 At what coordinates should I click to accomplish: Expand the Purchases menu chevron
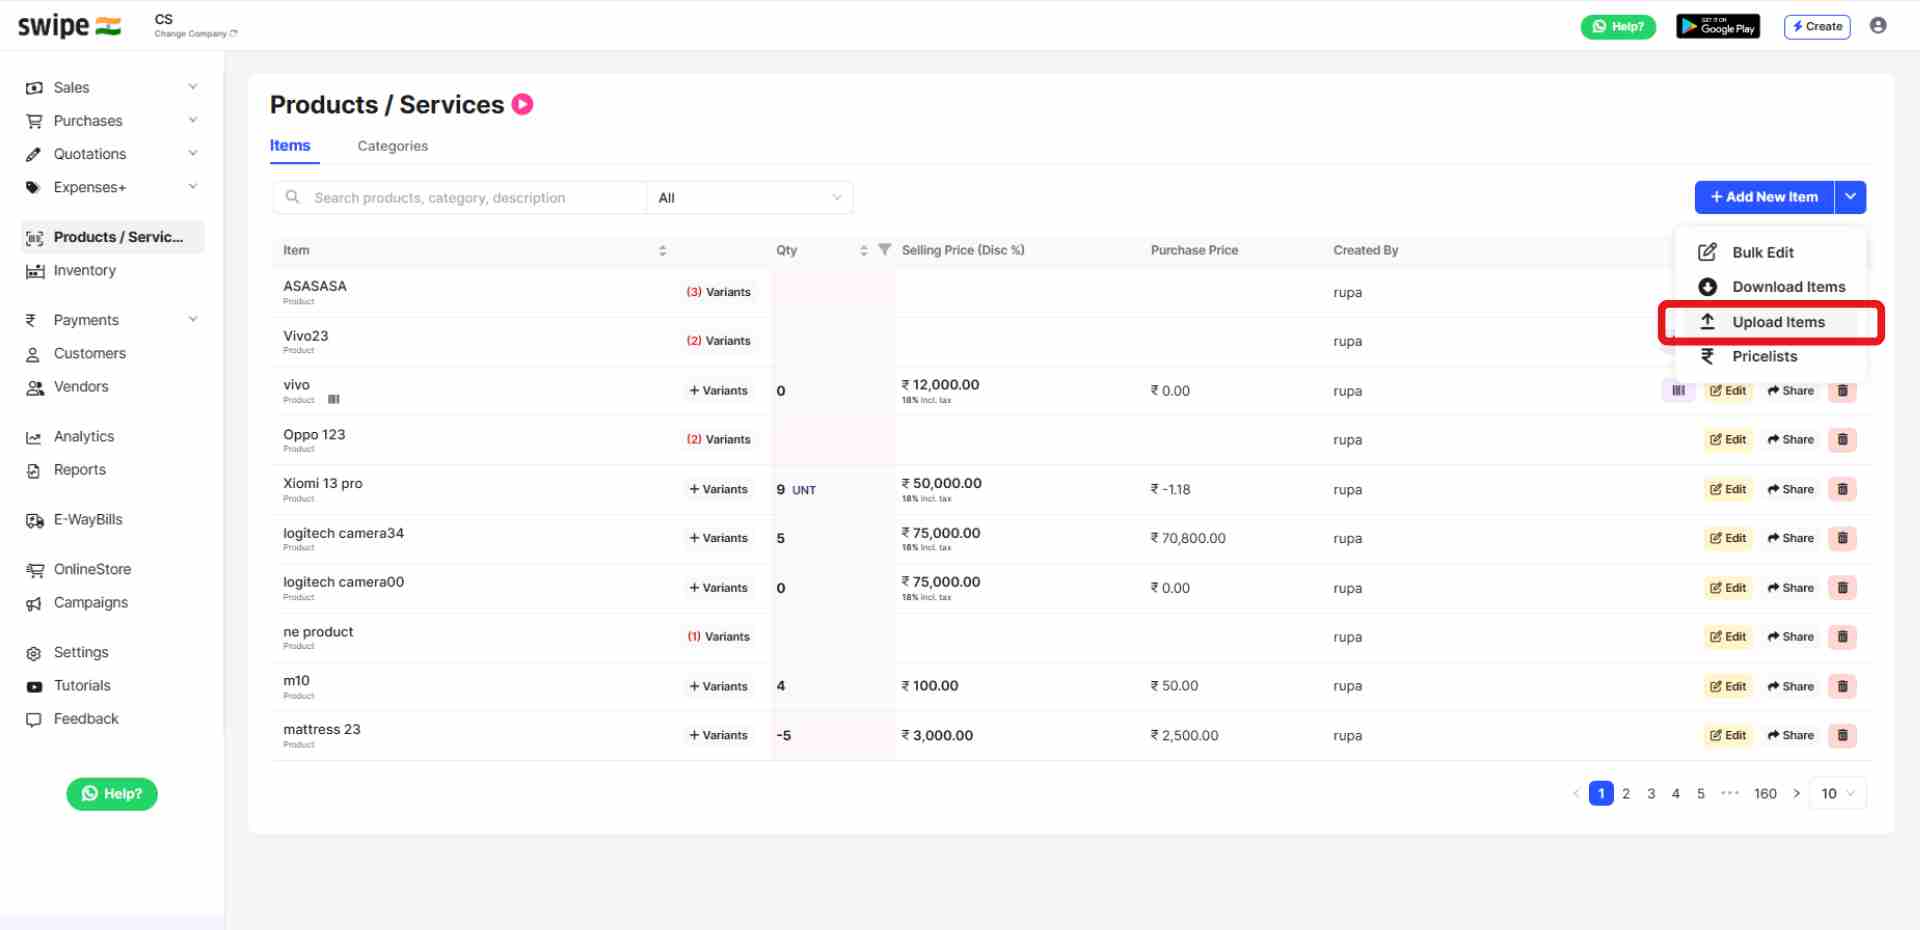coord(193,120)
